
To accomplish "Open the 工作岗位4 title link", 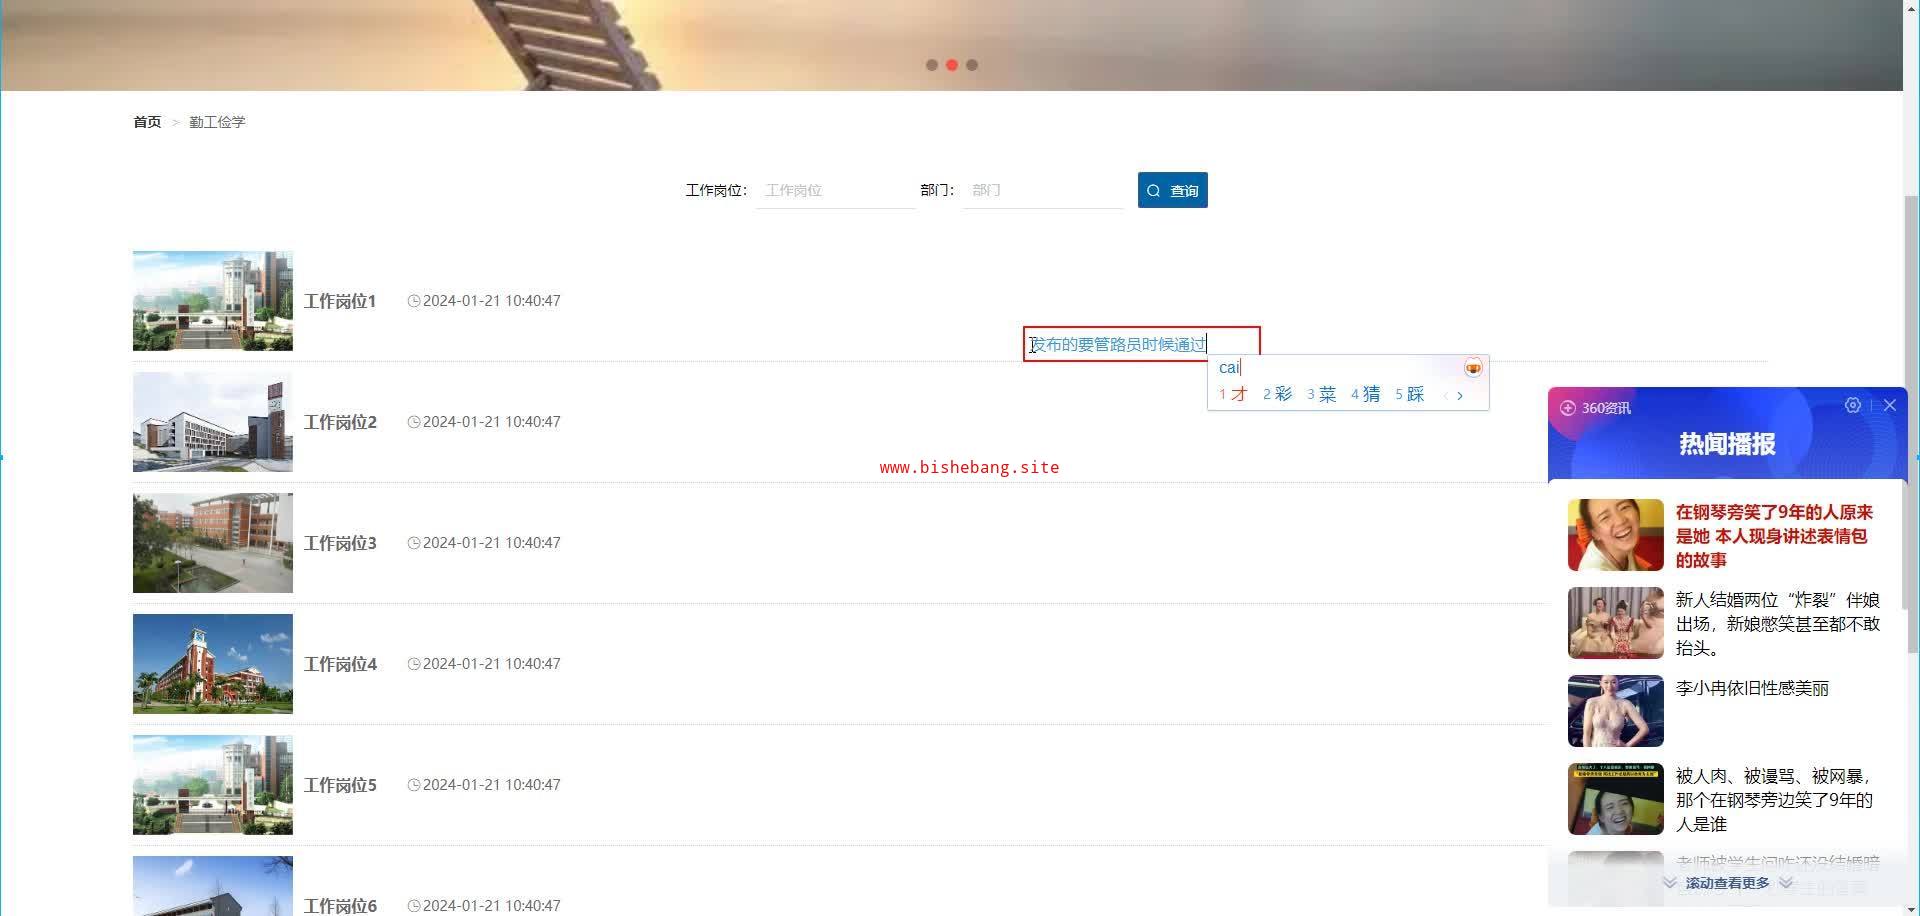I will pos(340,664).
